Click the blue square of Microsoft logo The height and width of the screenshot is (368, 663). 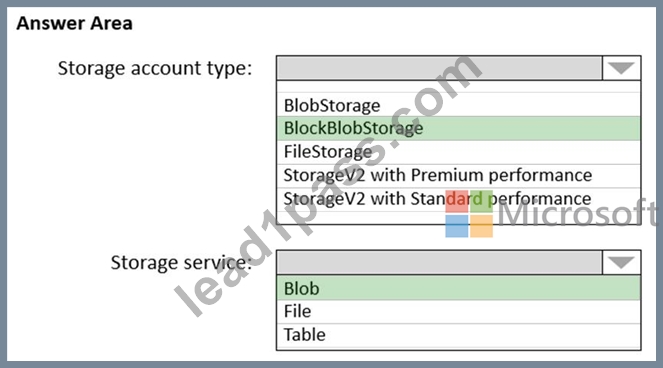(457, 226)
